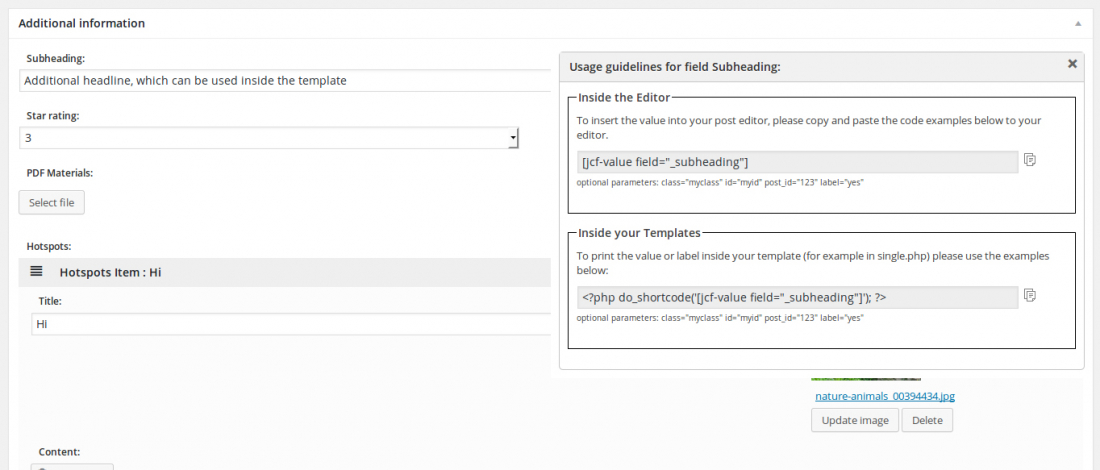The height and width of the screenshot is (470, 1100).
Task: Open the Star rating dropdown
Action: coord(269,138)
